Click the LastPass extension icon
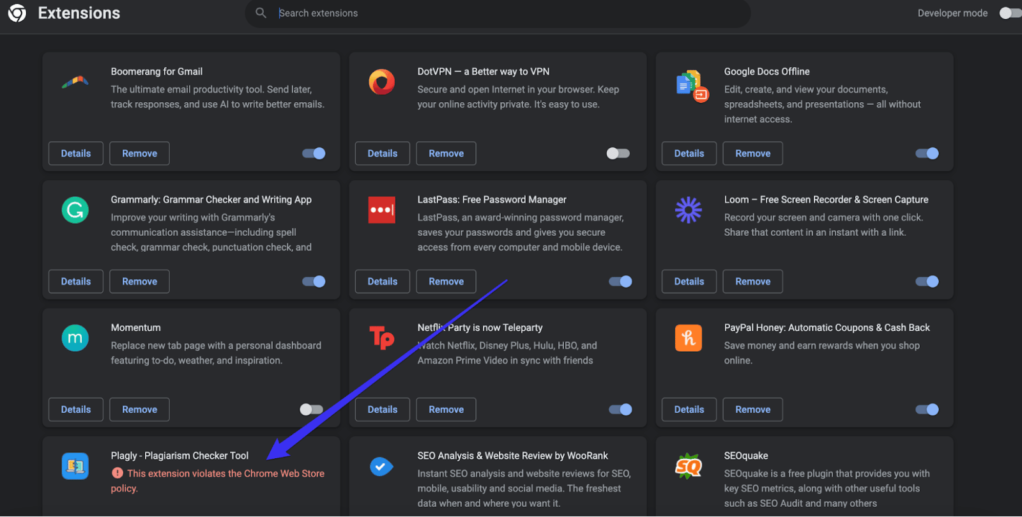The height and width of the screenshot is (517, 1022). (x=381, y=210)
